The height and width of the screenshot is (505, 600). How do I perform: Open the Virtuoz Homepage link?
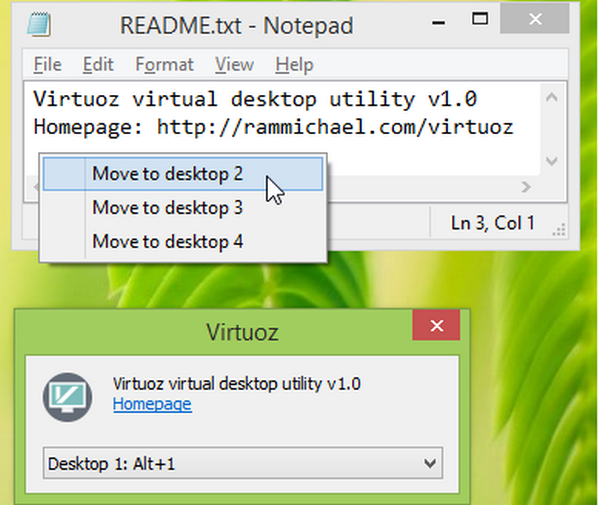(152, 404)
